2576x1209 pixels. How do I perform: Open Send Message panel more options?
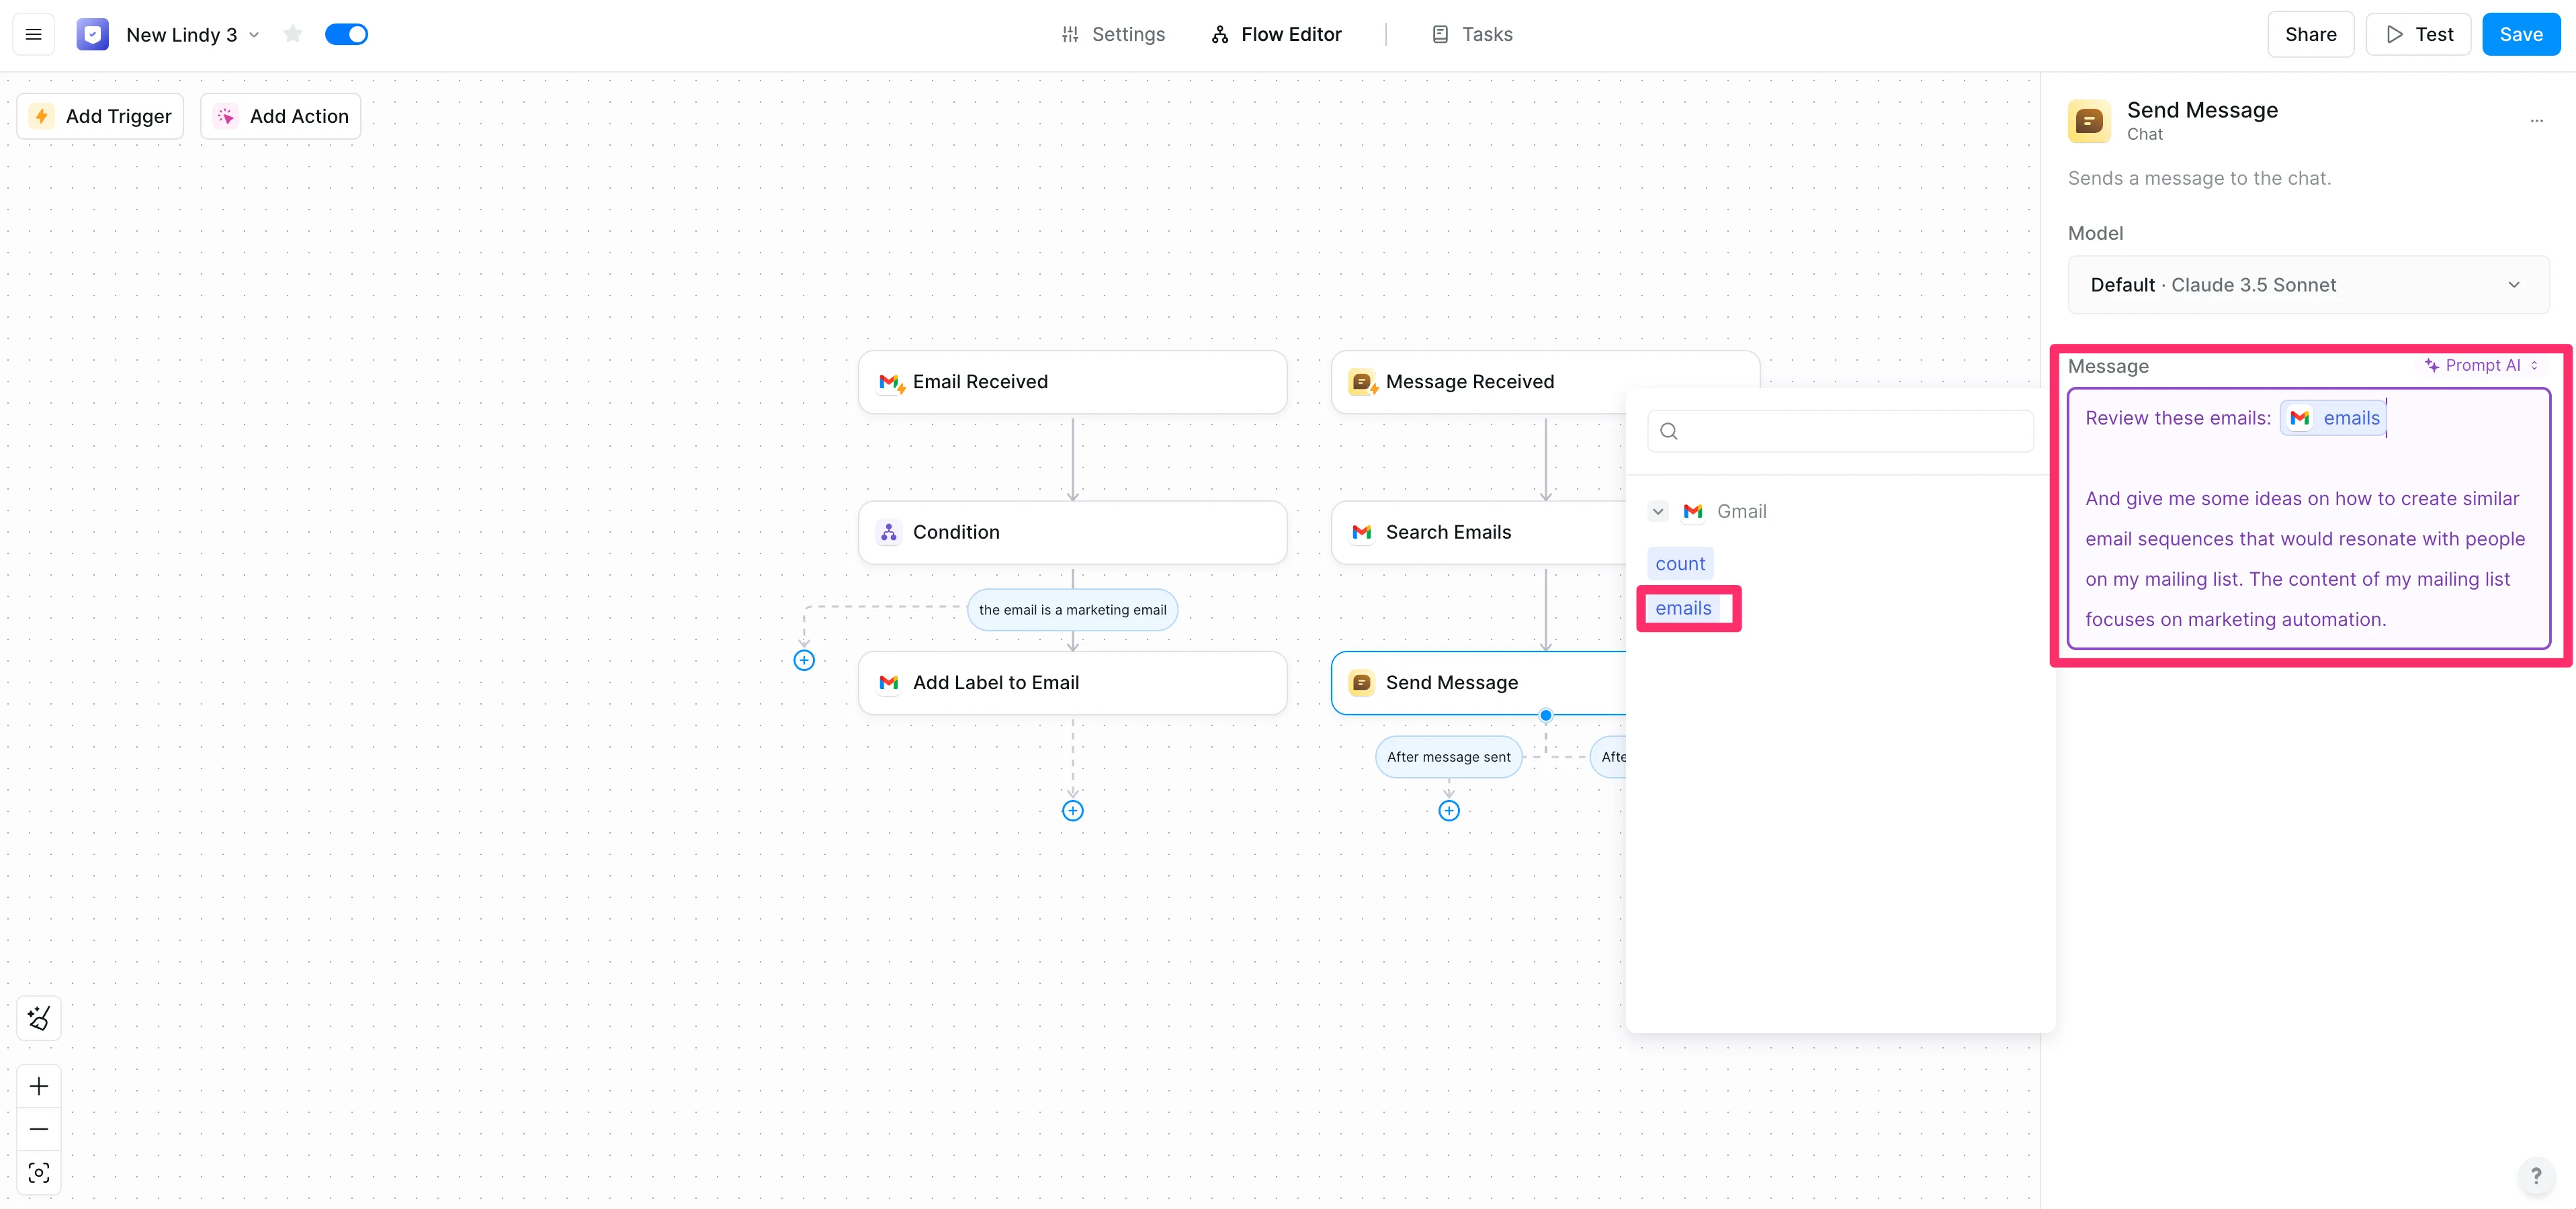tap(2536, 121)
